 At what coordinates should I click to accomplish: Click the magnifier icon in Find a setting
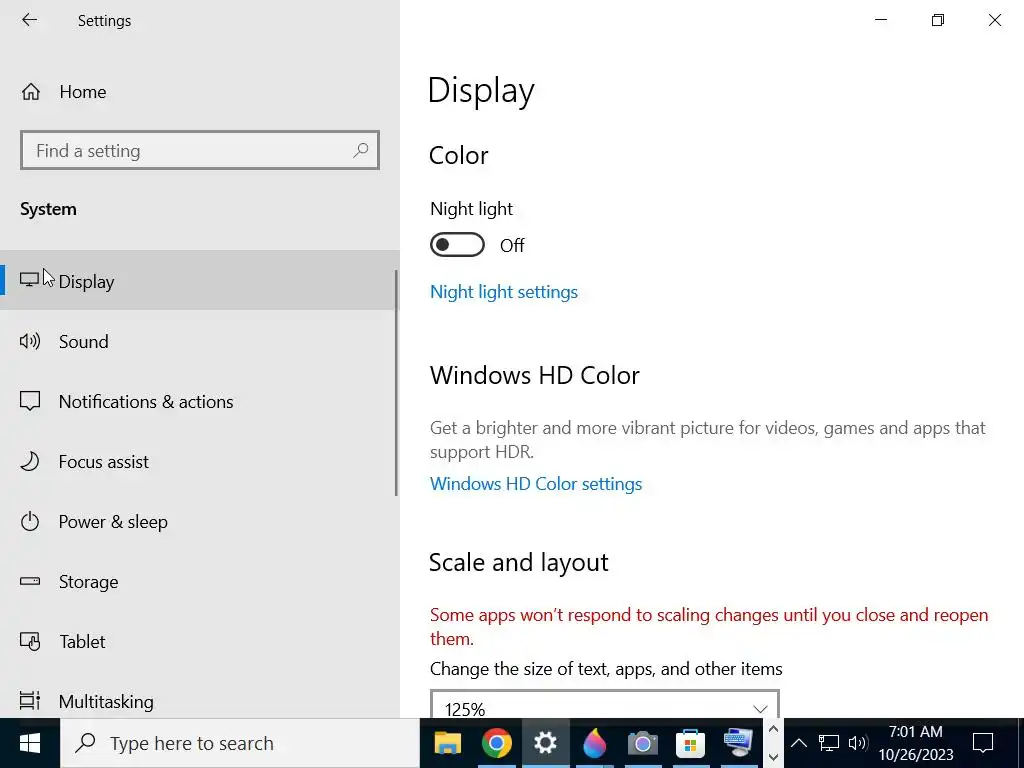pyautogui.click(x=360, y=151)
